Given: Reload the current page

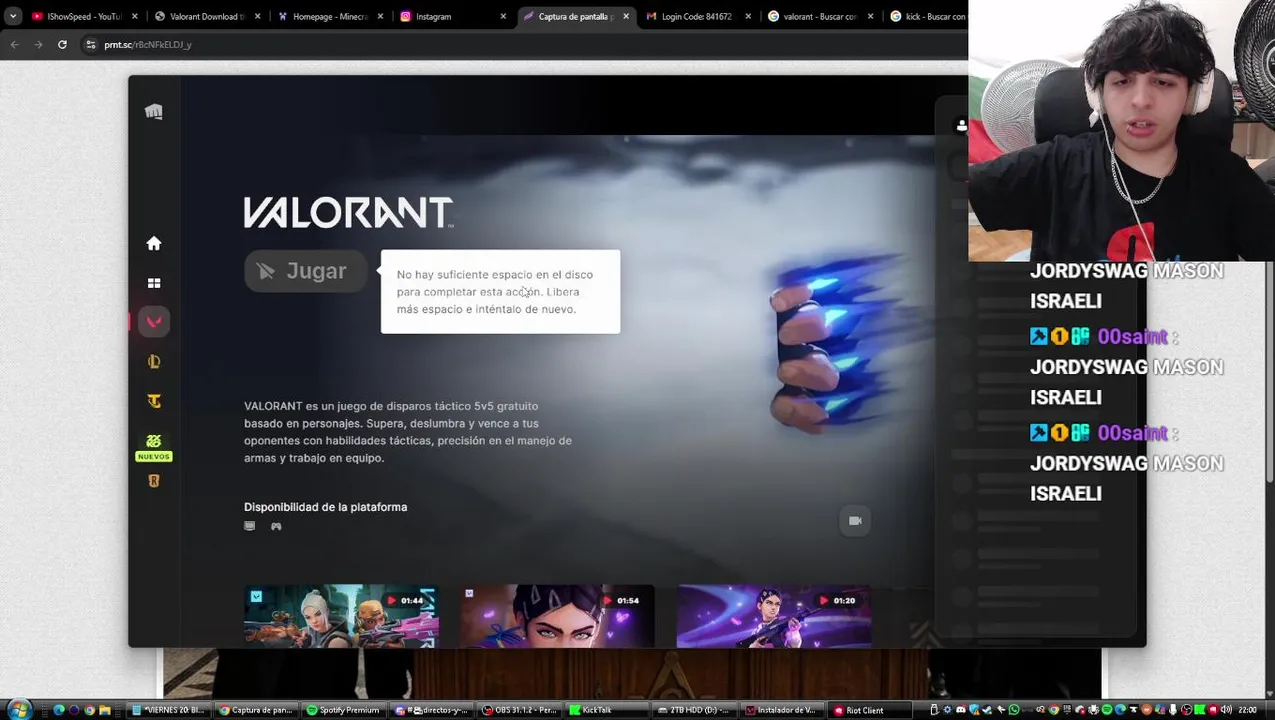Looking at the screenshot, I should click(62, 44).
